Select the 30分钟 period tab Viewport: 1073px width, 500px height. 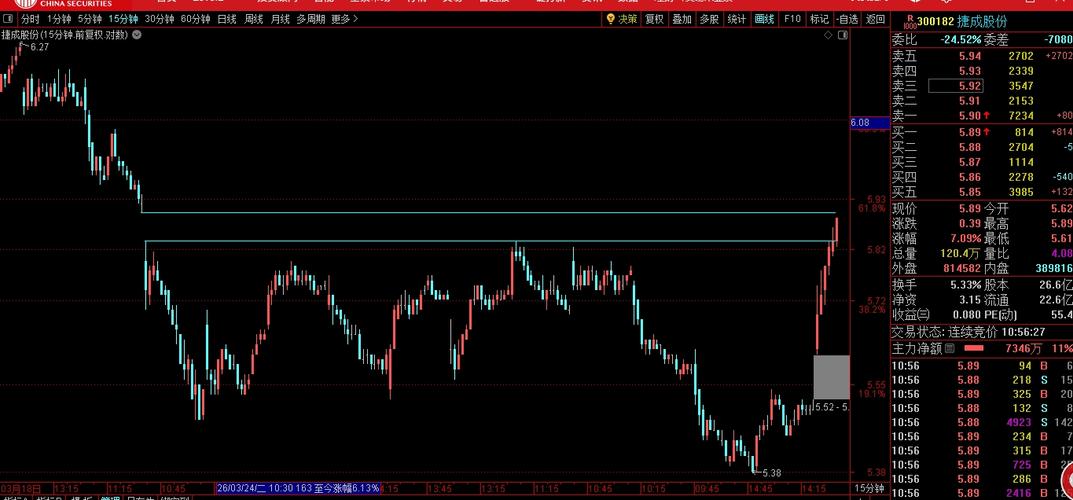click(x=159, y=19)
